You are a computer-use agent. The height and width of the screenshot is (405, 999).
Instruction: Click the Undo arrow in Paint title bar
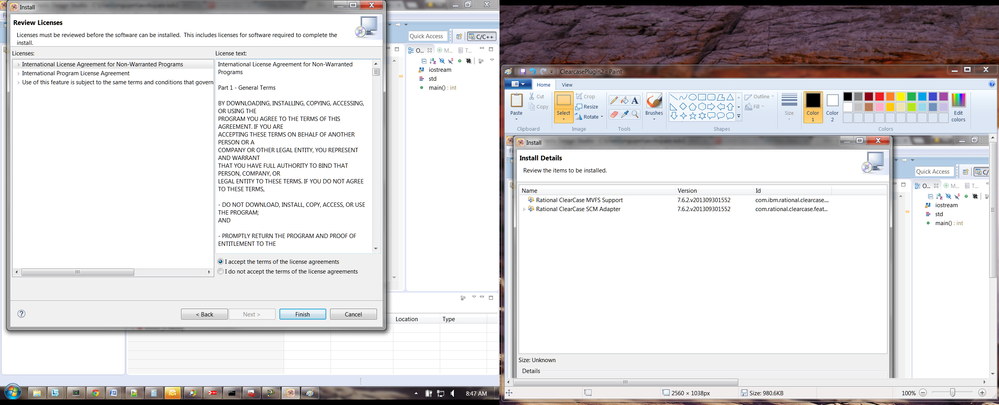pyautogui.click(x=531, y=71)
